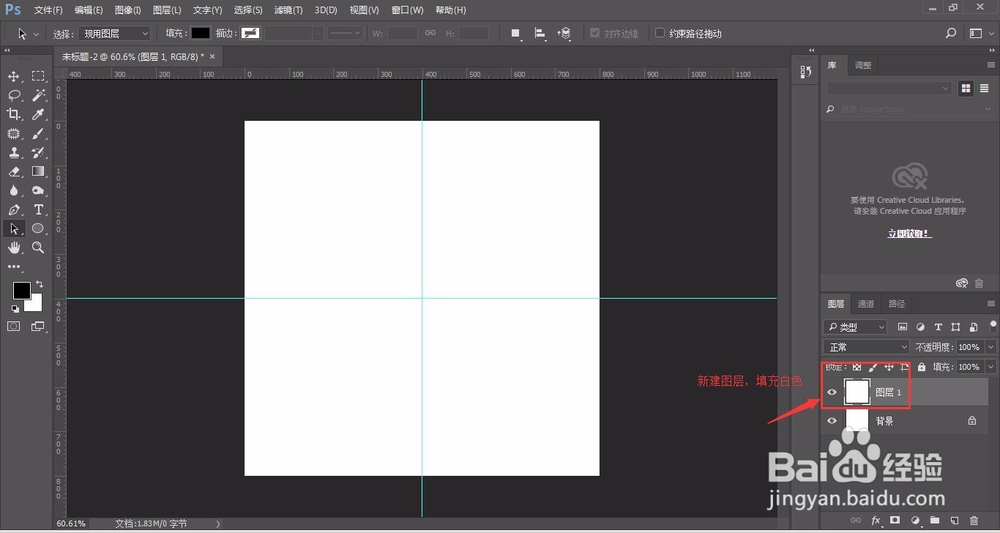Select the Lasso tool
This screenshot has width=1000, height=533.
[13, 96]
